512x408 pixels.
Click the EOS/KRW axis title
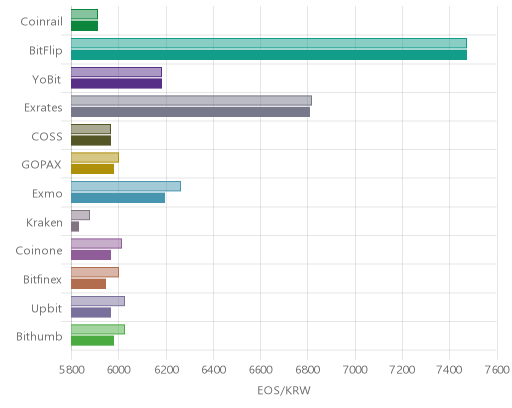coord(284,390)
